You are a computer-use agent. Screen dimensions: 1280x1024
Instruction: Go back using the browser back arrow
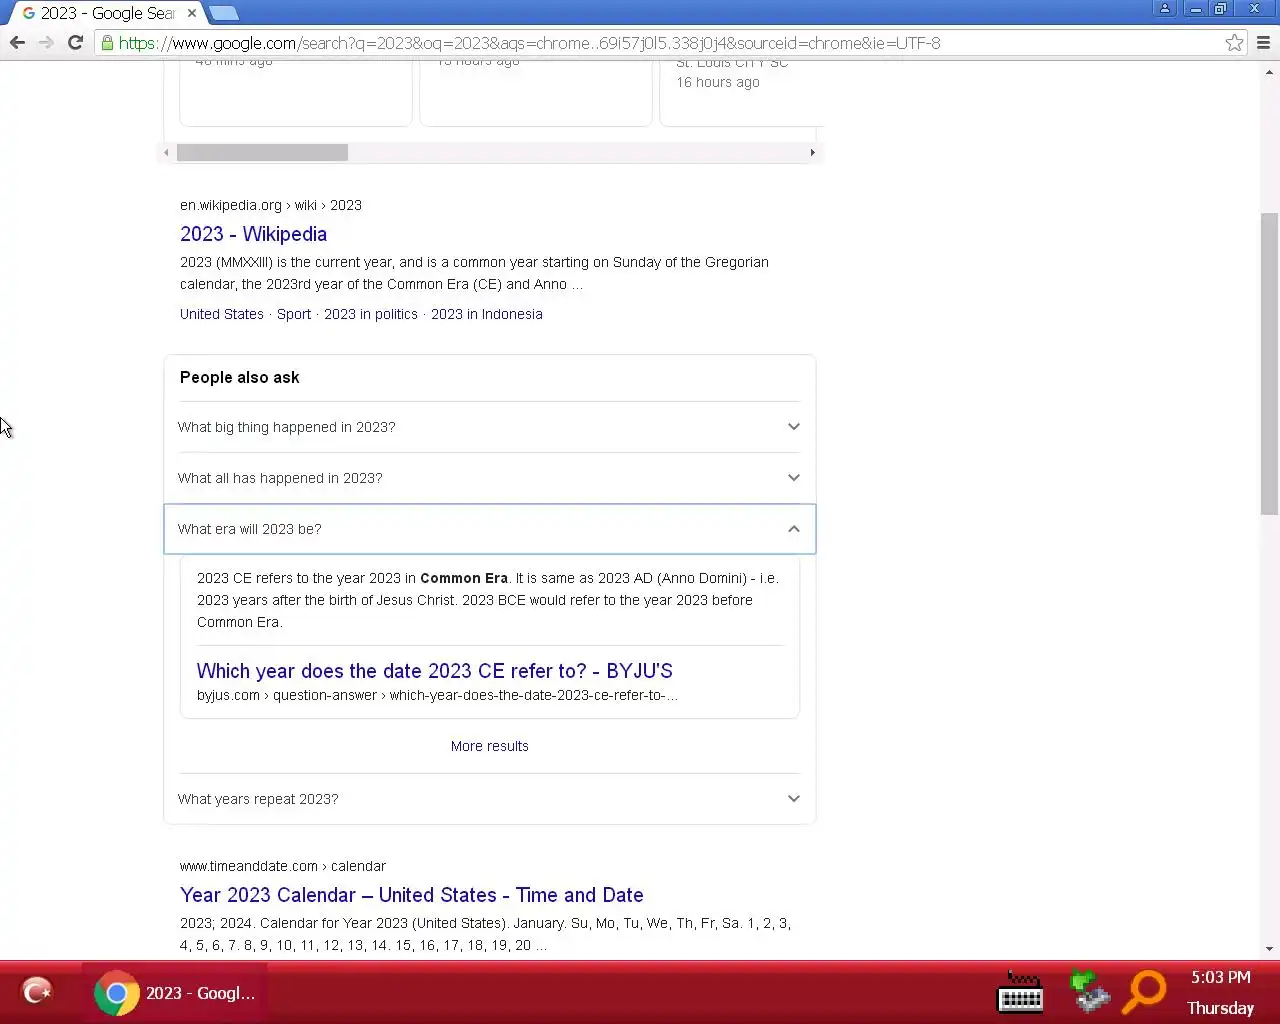pos(17,43)
